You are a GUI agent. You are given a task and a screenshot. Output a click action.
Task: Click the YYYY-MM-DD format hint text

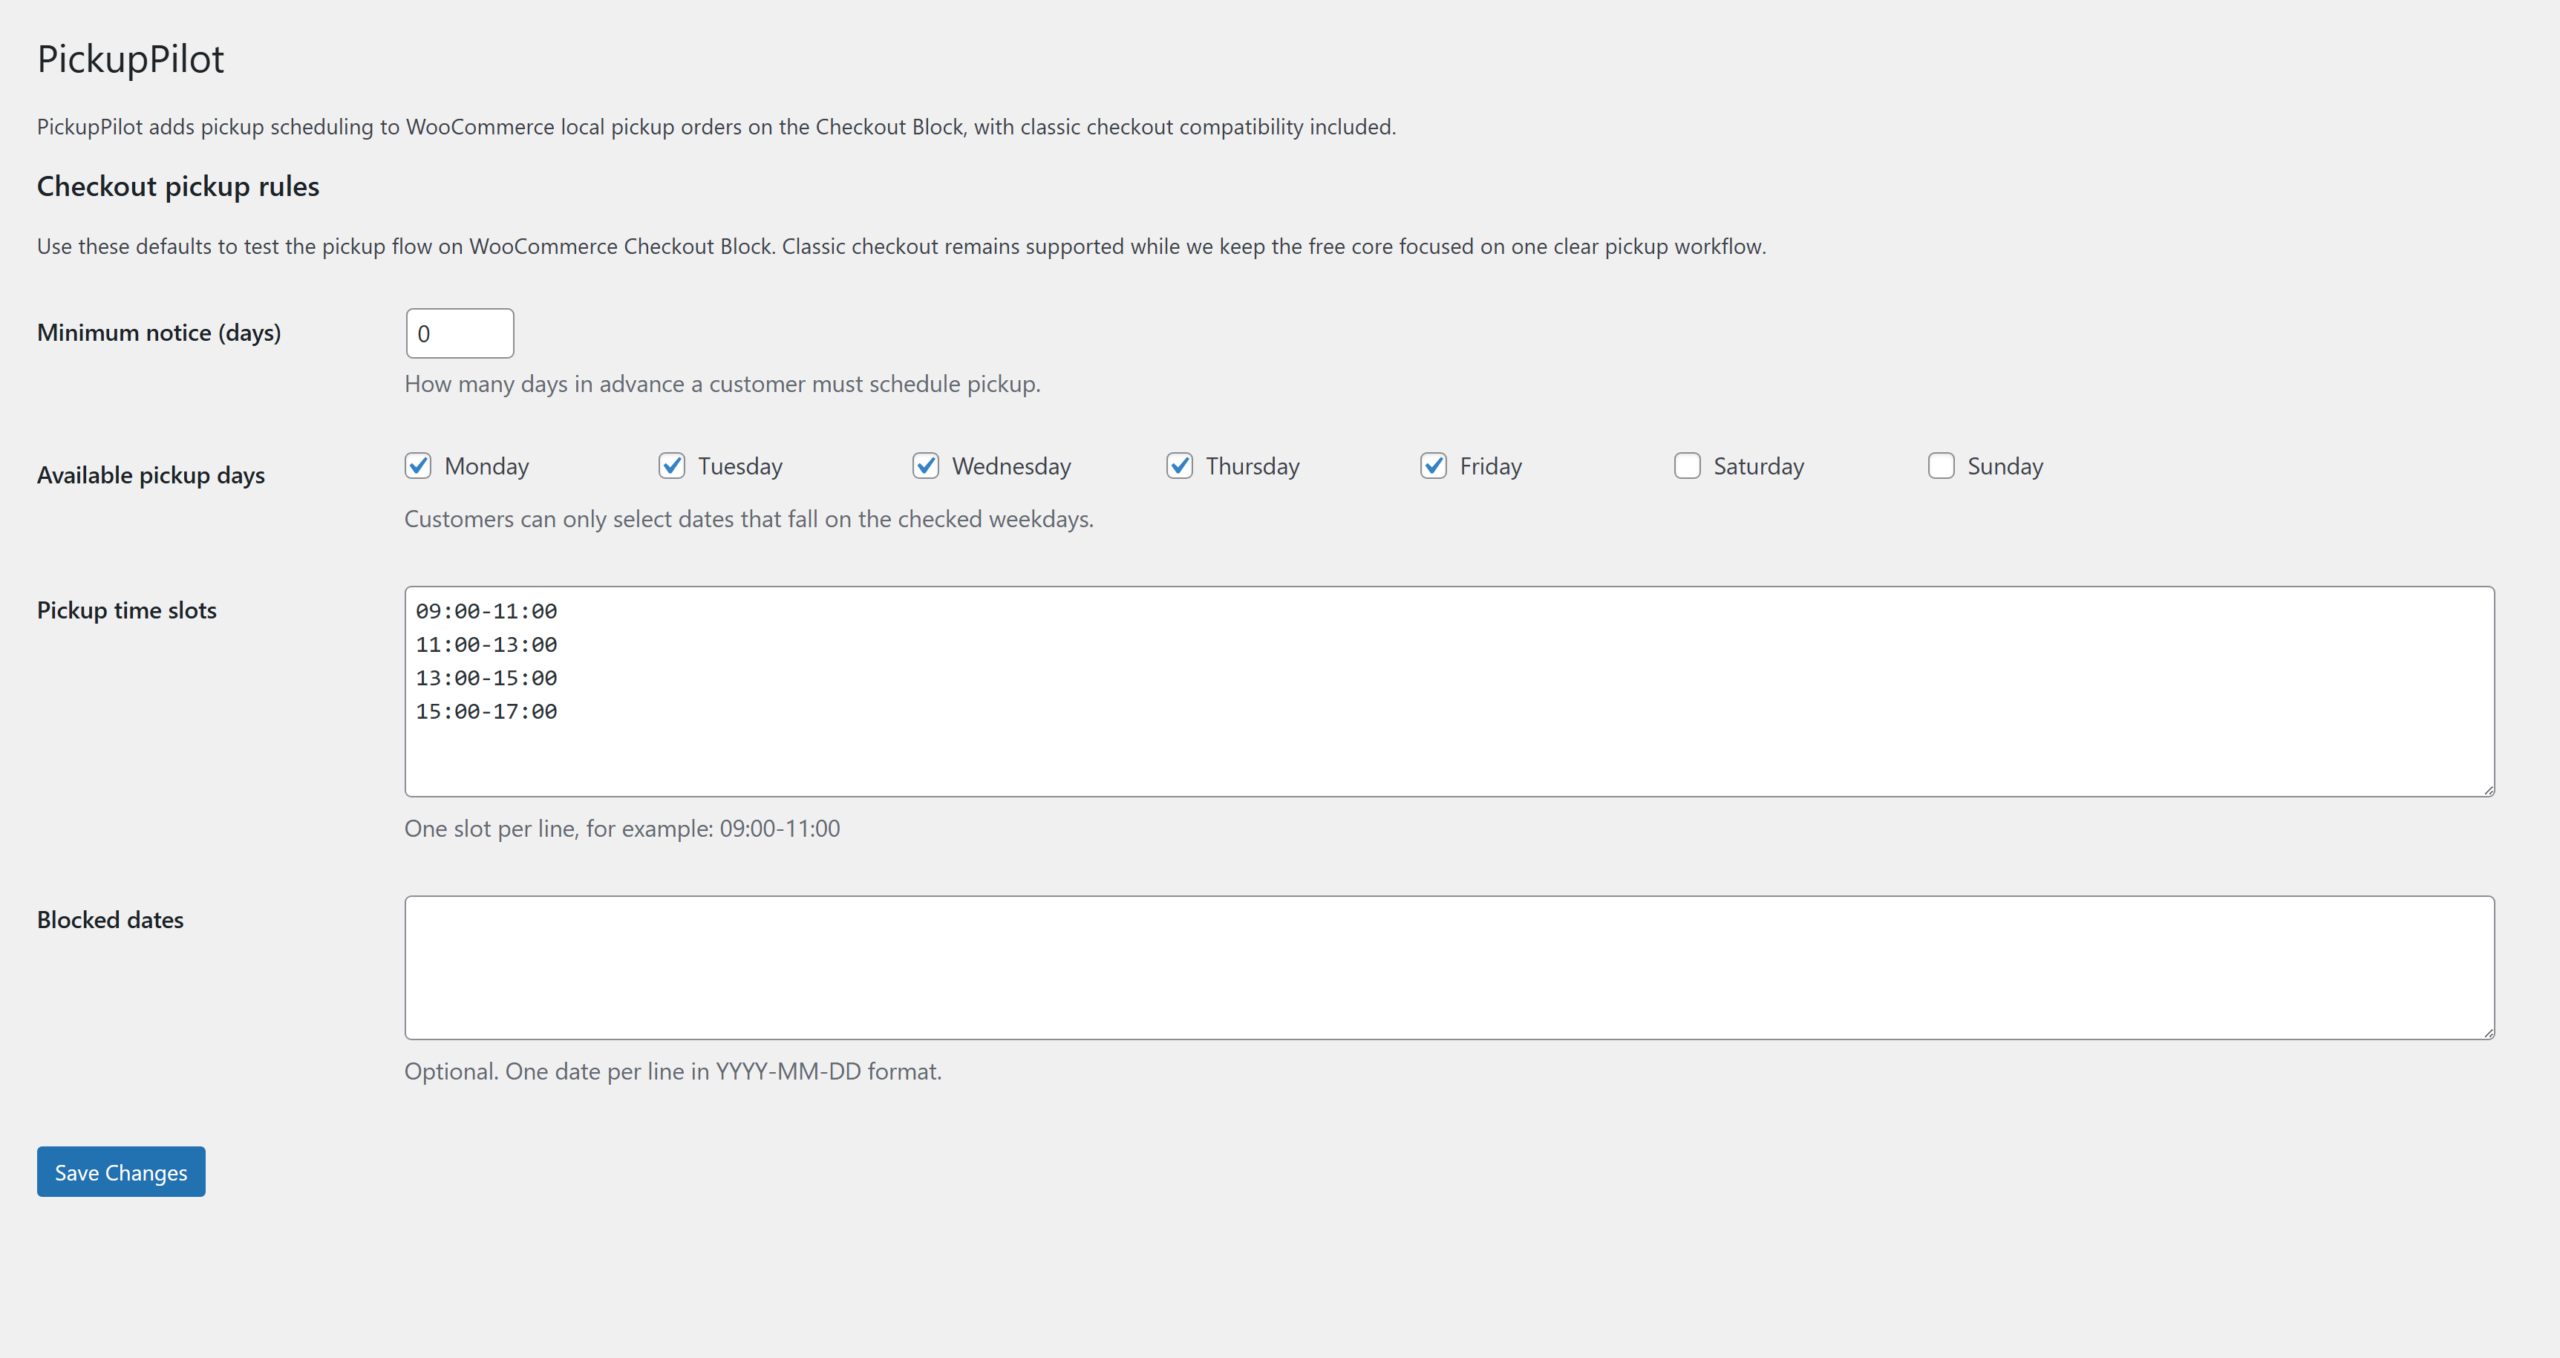pos(673,1072)
